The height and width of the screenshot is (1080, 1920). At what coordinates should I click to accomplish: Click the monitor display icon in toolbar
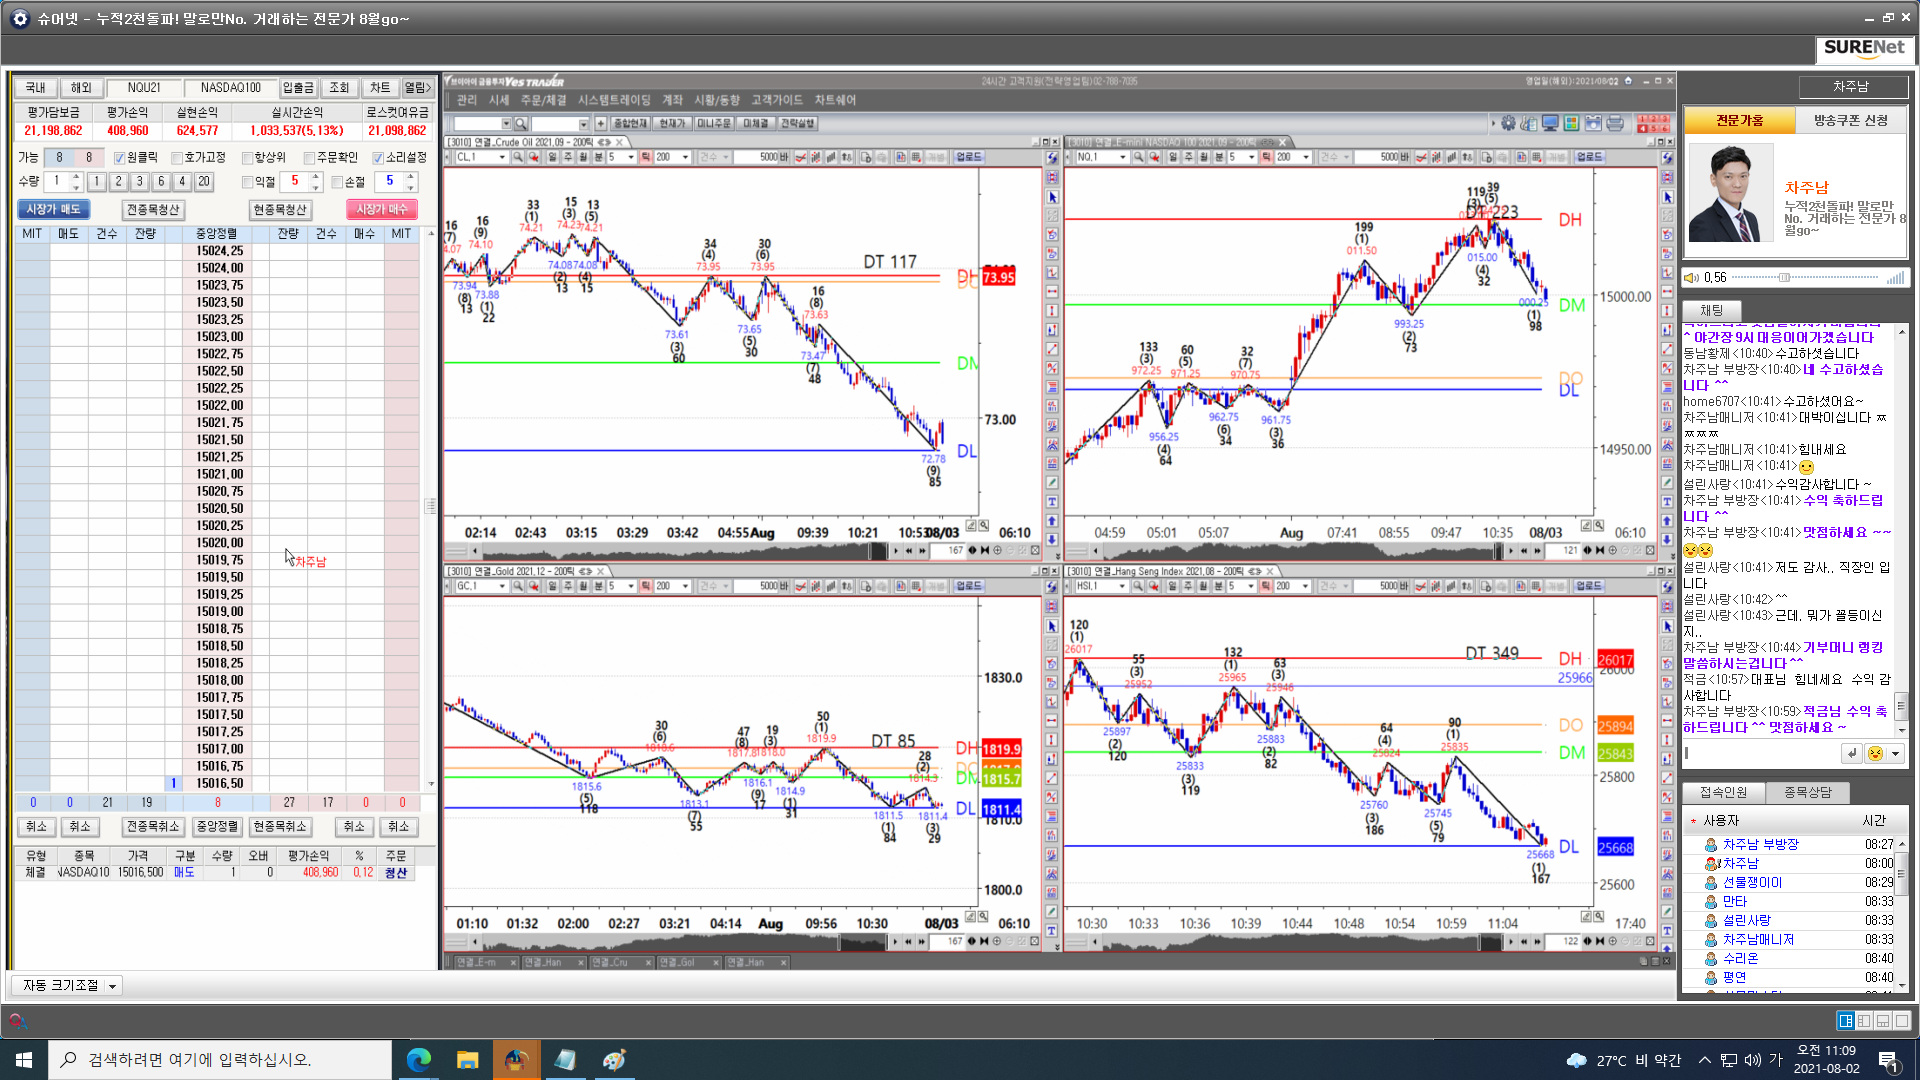tap(1550, 123)
